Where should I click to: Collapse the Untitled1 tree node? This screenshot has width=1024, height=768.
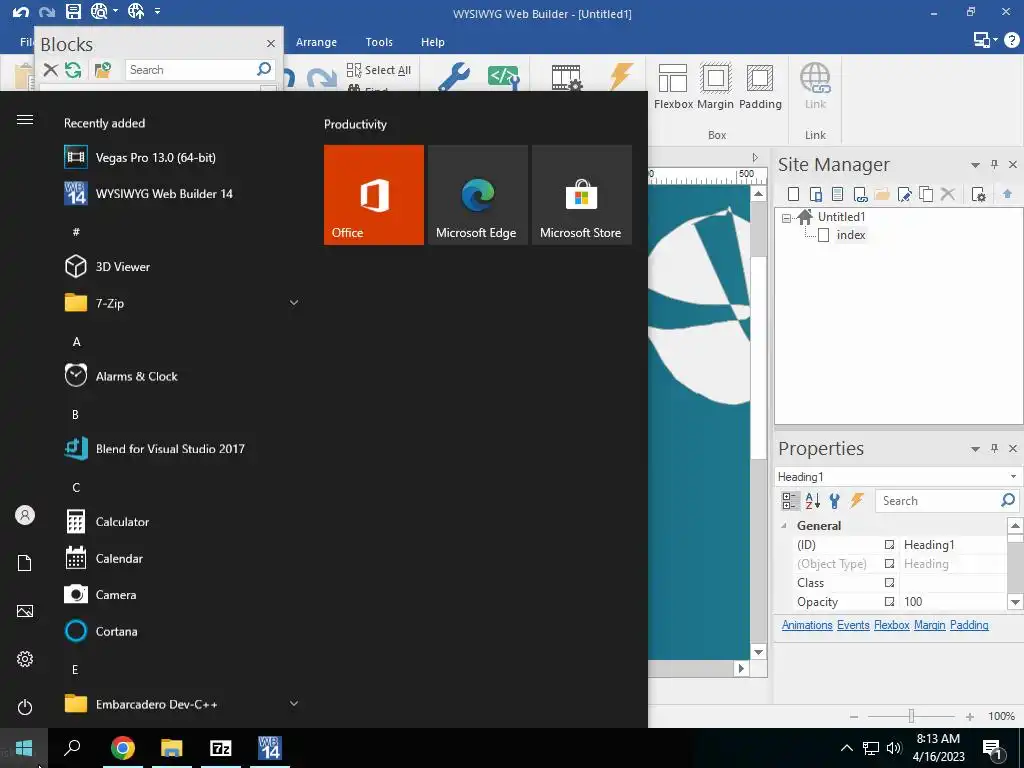(787, 218)
